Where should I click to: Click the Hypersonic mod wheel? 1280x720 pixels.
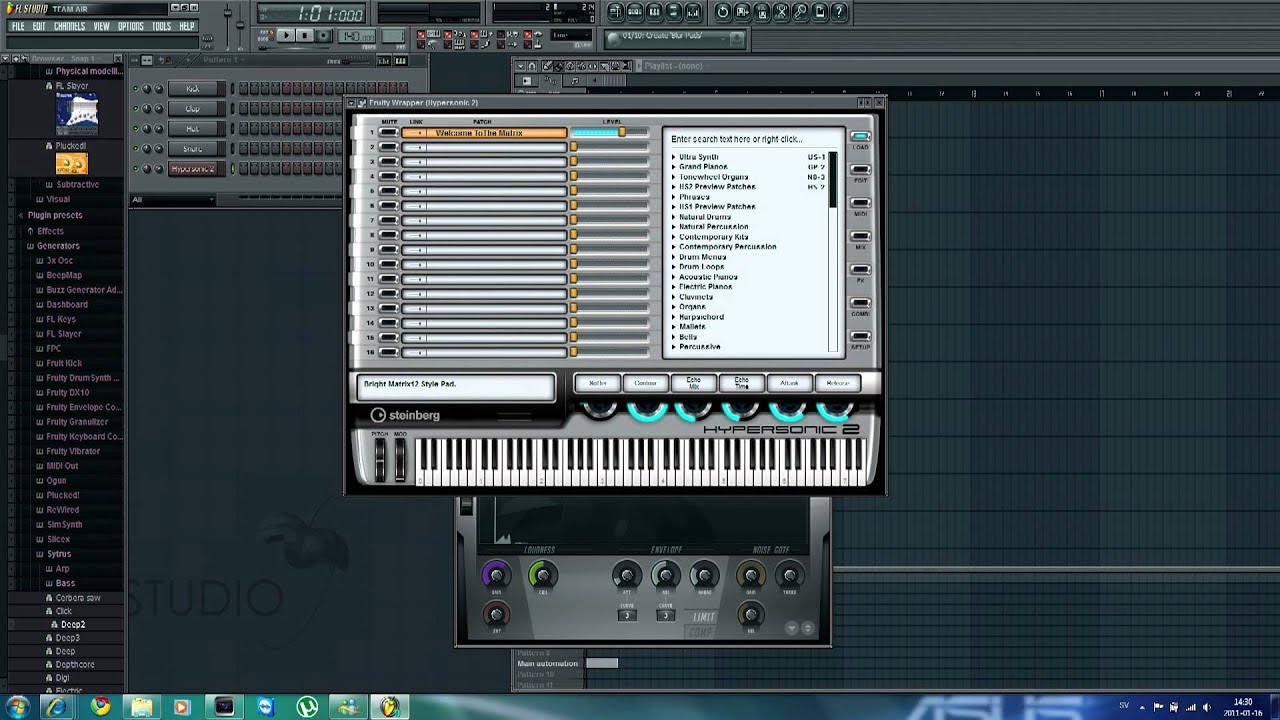[x=399, y=459]
